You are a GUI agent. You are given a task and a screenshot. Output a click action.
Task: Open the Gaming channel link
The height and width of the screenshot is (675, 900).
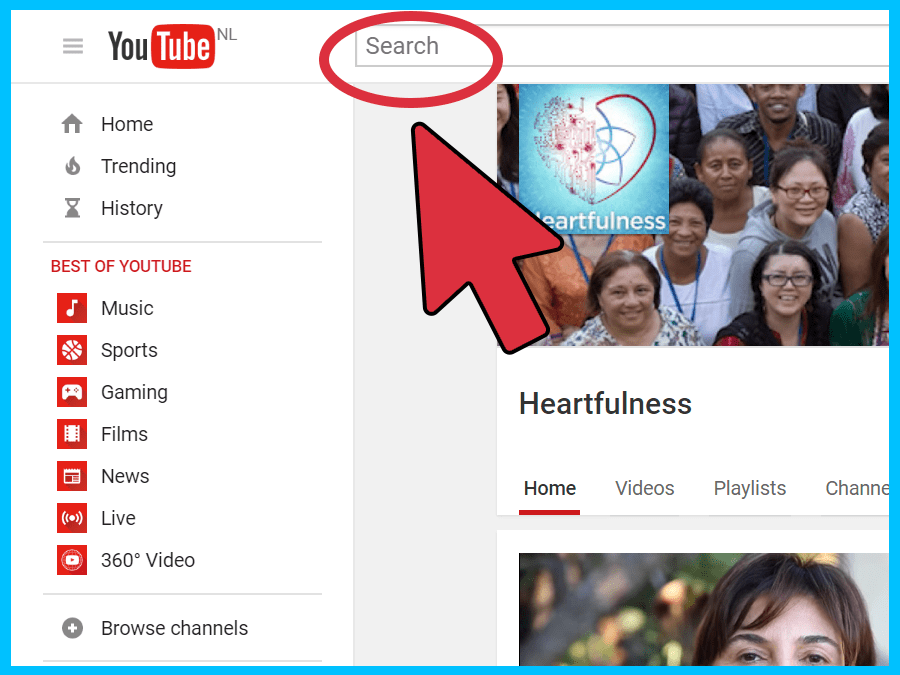pos(134,392)
